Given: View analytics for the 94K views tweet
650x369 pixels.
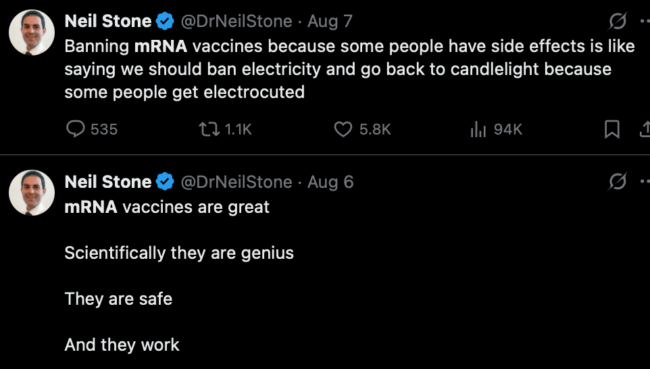Looking at the screenshot, I should [478, 130].
